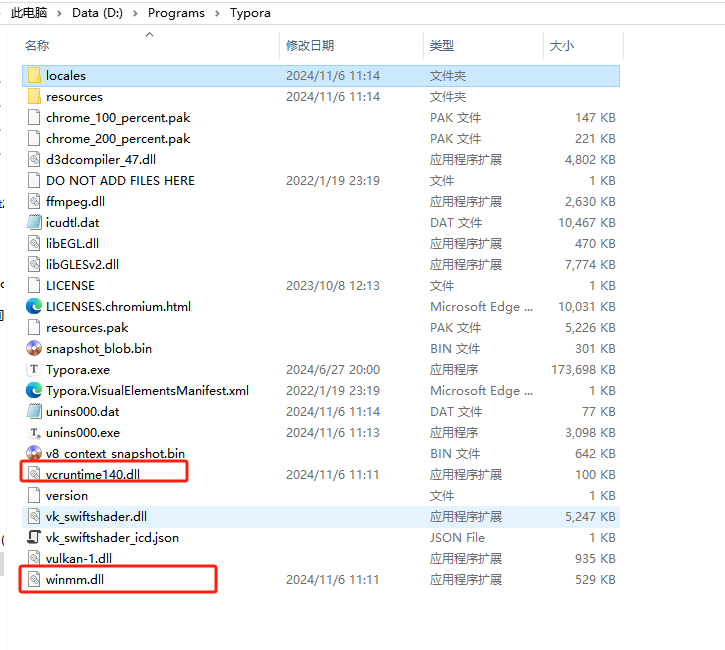Screen dimensions: 725x650
Task: Toggle sort arrow above the 名称 column
Action: [149, 34]
